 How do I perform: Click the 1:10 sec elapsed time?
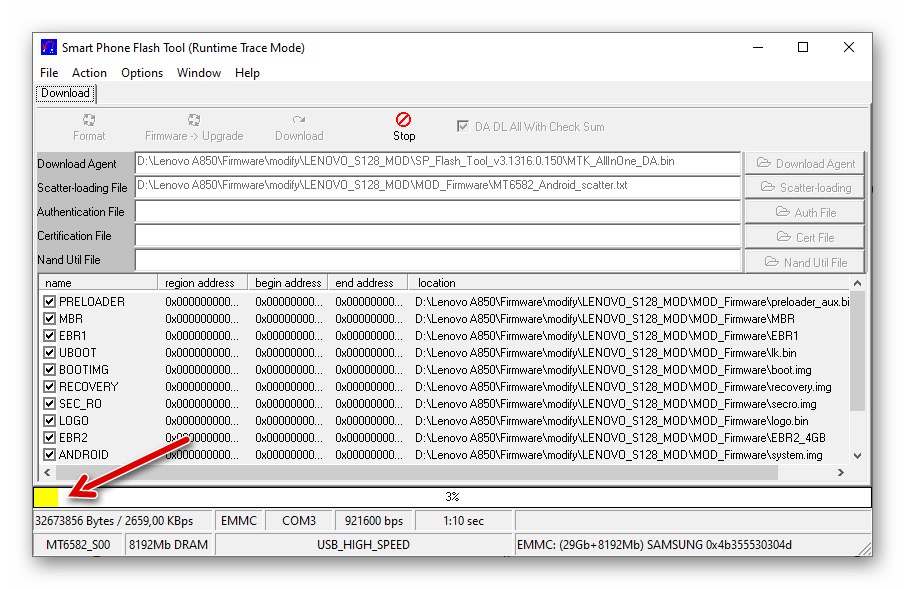point(463,521)
